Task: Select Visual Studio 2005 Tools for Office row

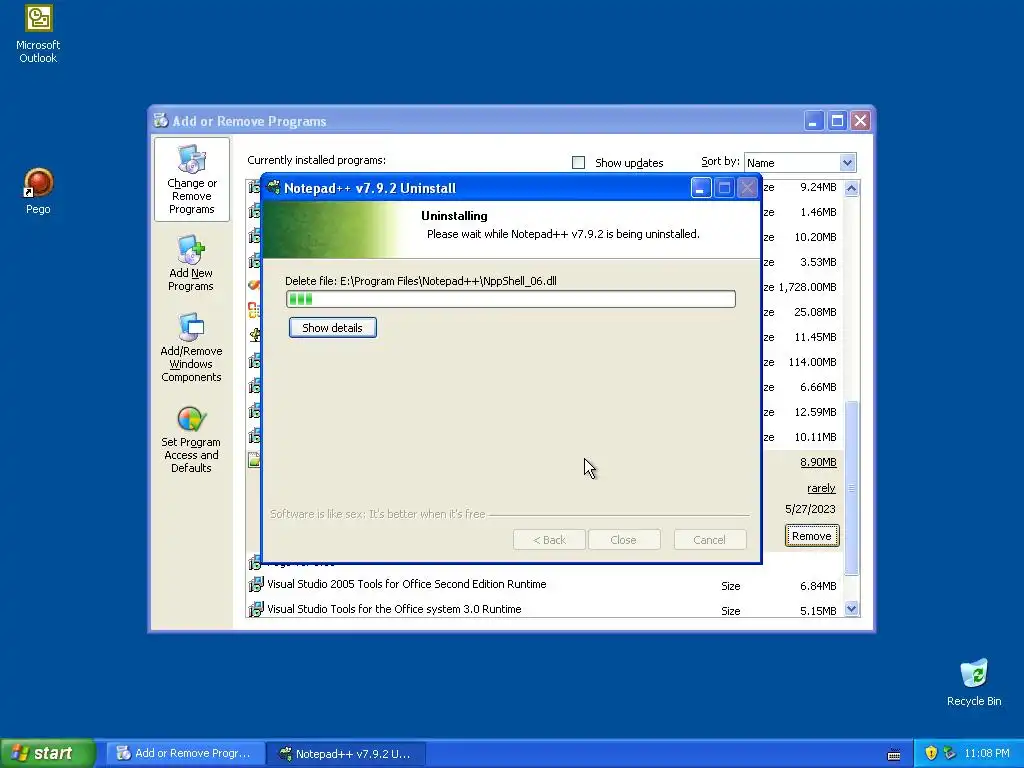Action: point(545,585)
